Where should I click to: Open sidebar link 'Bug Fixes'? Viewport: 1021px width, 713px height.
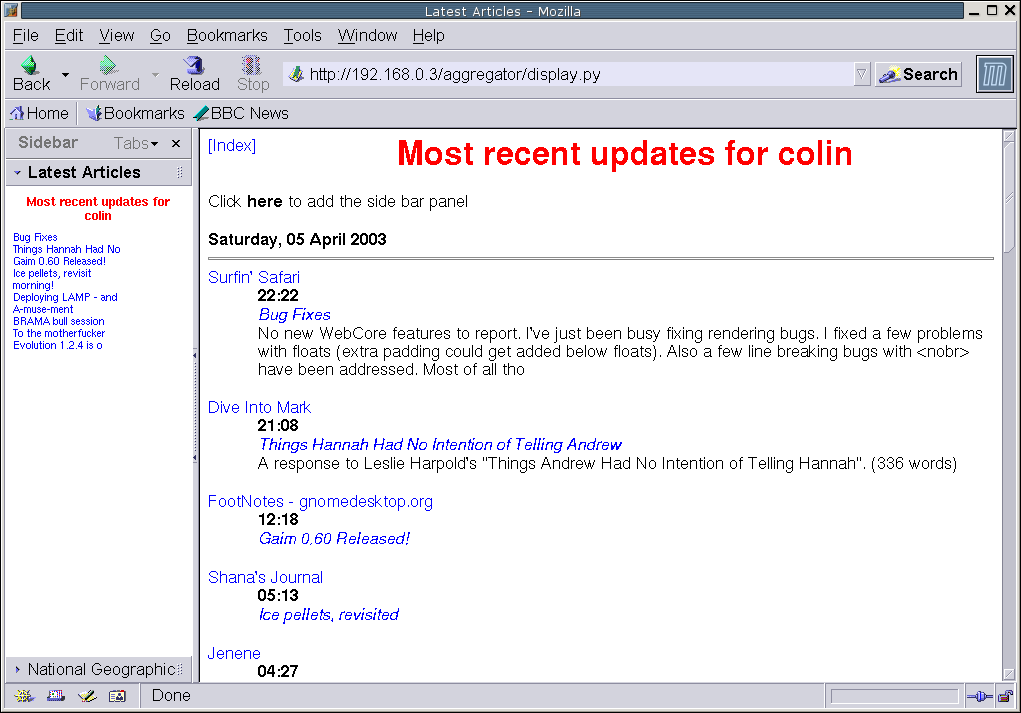coord(35,238)
